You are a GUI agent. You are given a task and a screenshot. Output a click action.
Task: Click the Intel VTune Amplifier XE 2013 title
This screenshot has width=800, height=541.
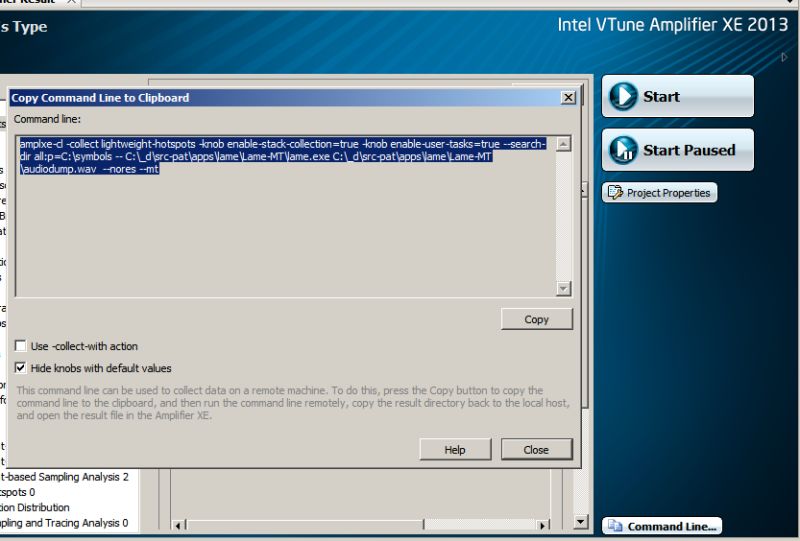click(672, 24)
